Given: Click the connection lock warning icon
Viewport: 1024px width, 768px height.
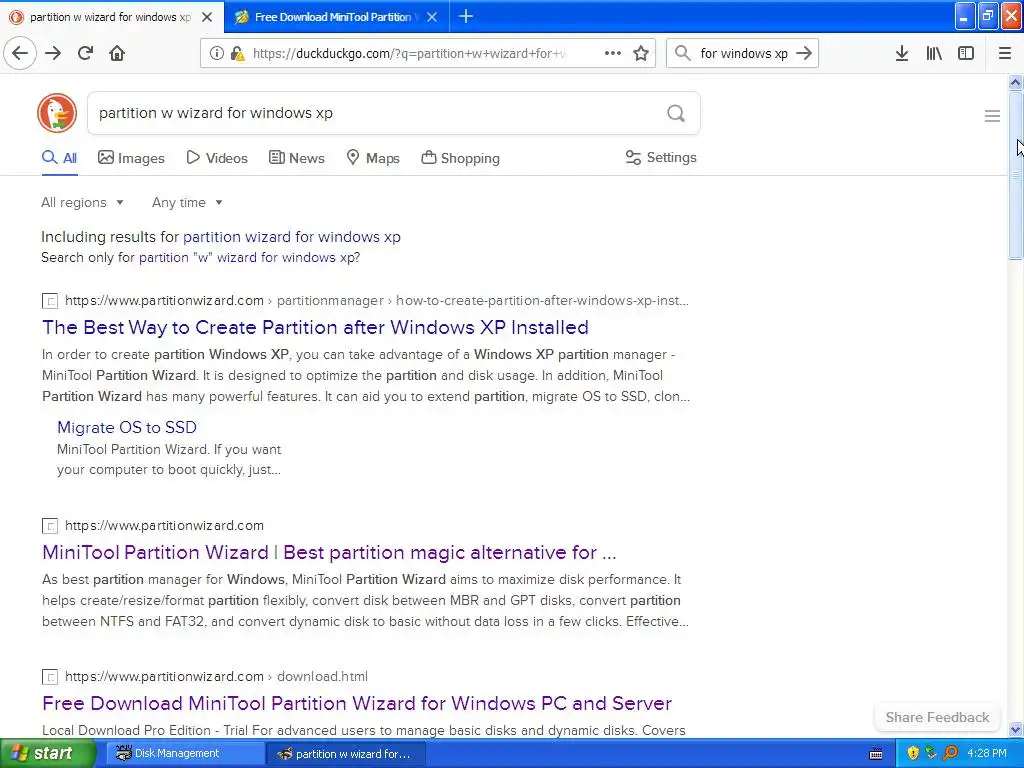Looking at the screenshot, I should (x=238, y=54).
